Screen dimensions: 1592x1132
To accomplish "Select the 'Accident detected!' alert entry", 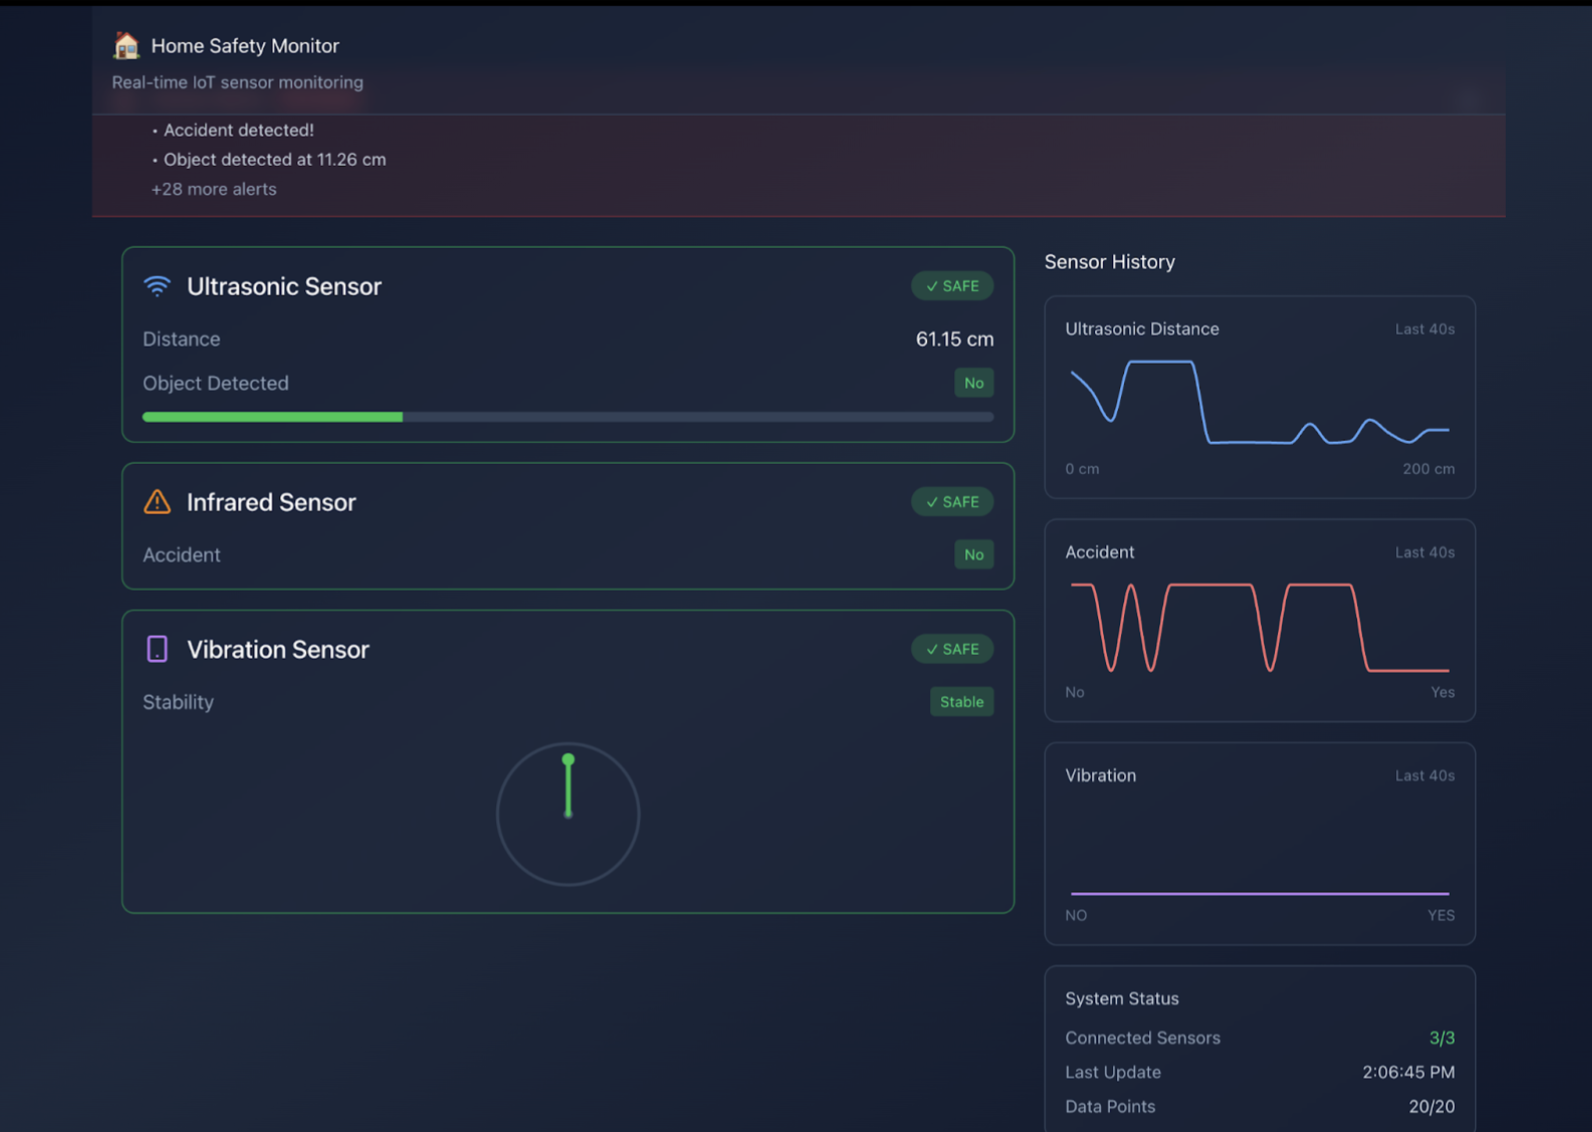I will coord(238,130).
